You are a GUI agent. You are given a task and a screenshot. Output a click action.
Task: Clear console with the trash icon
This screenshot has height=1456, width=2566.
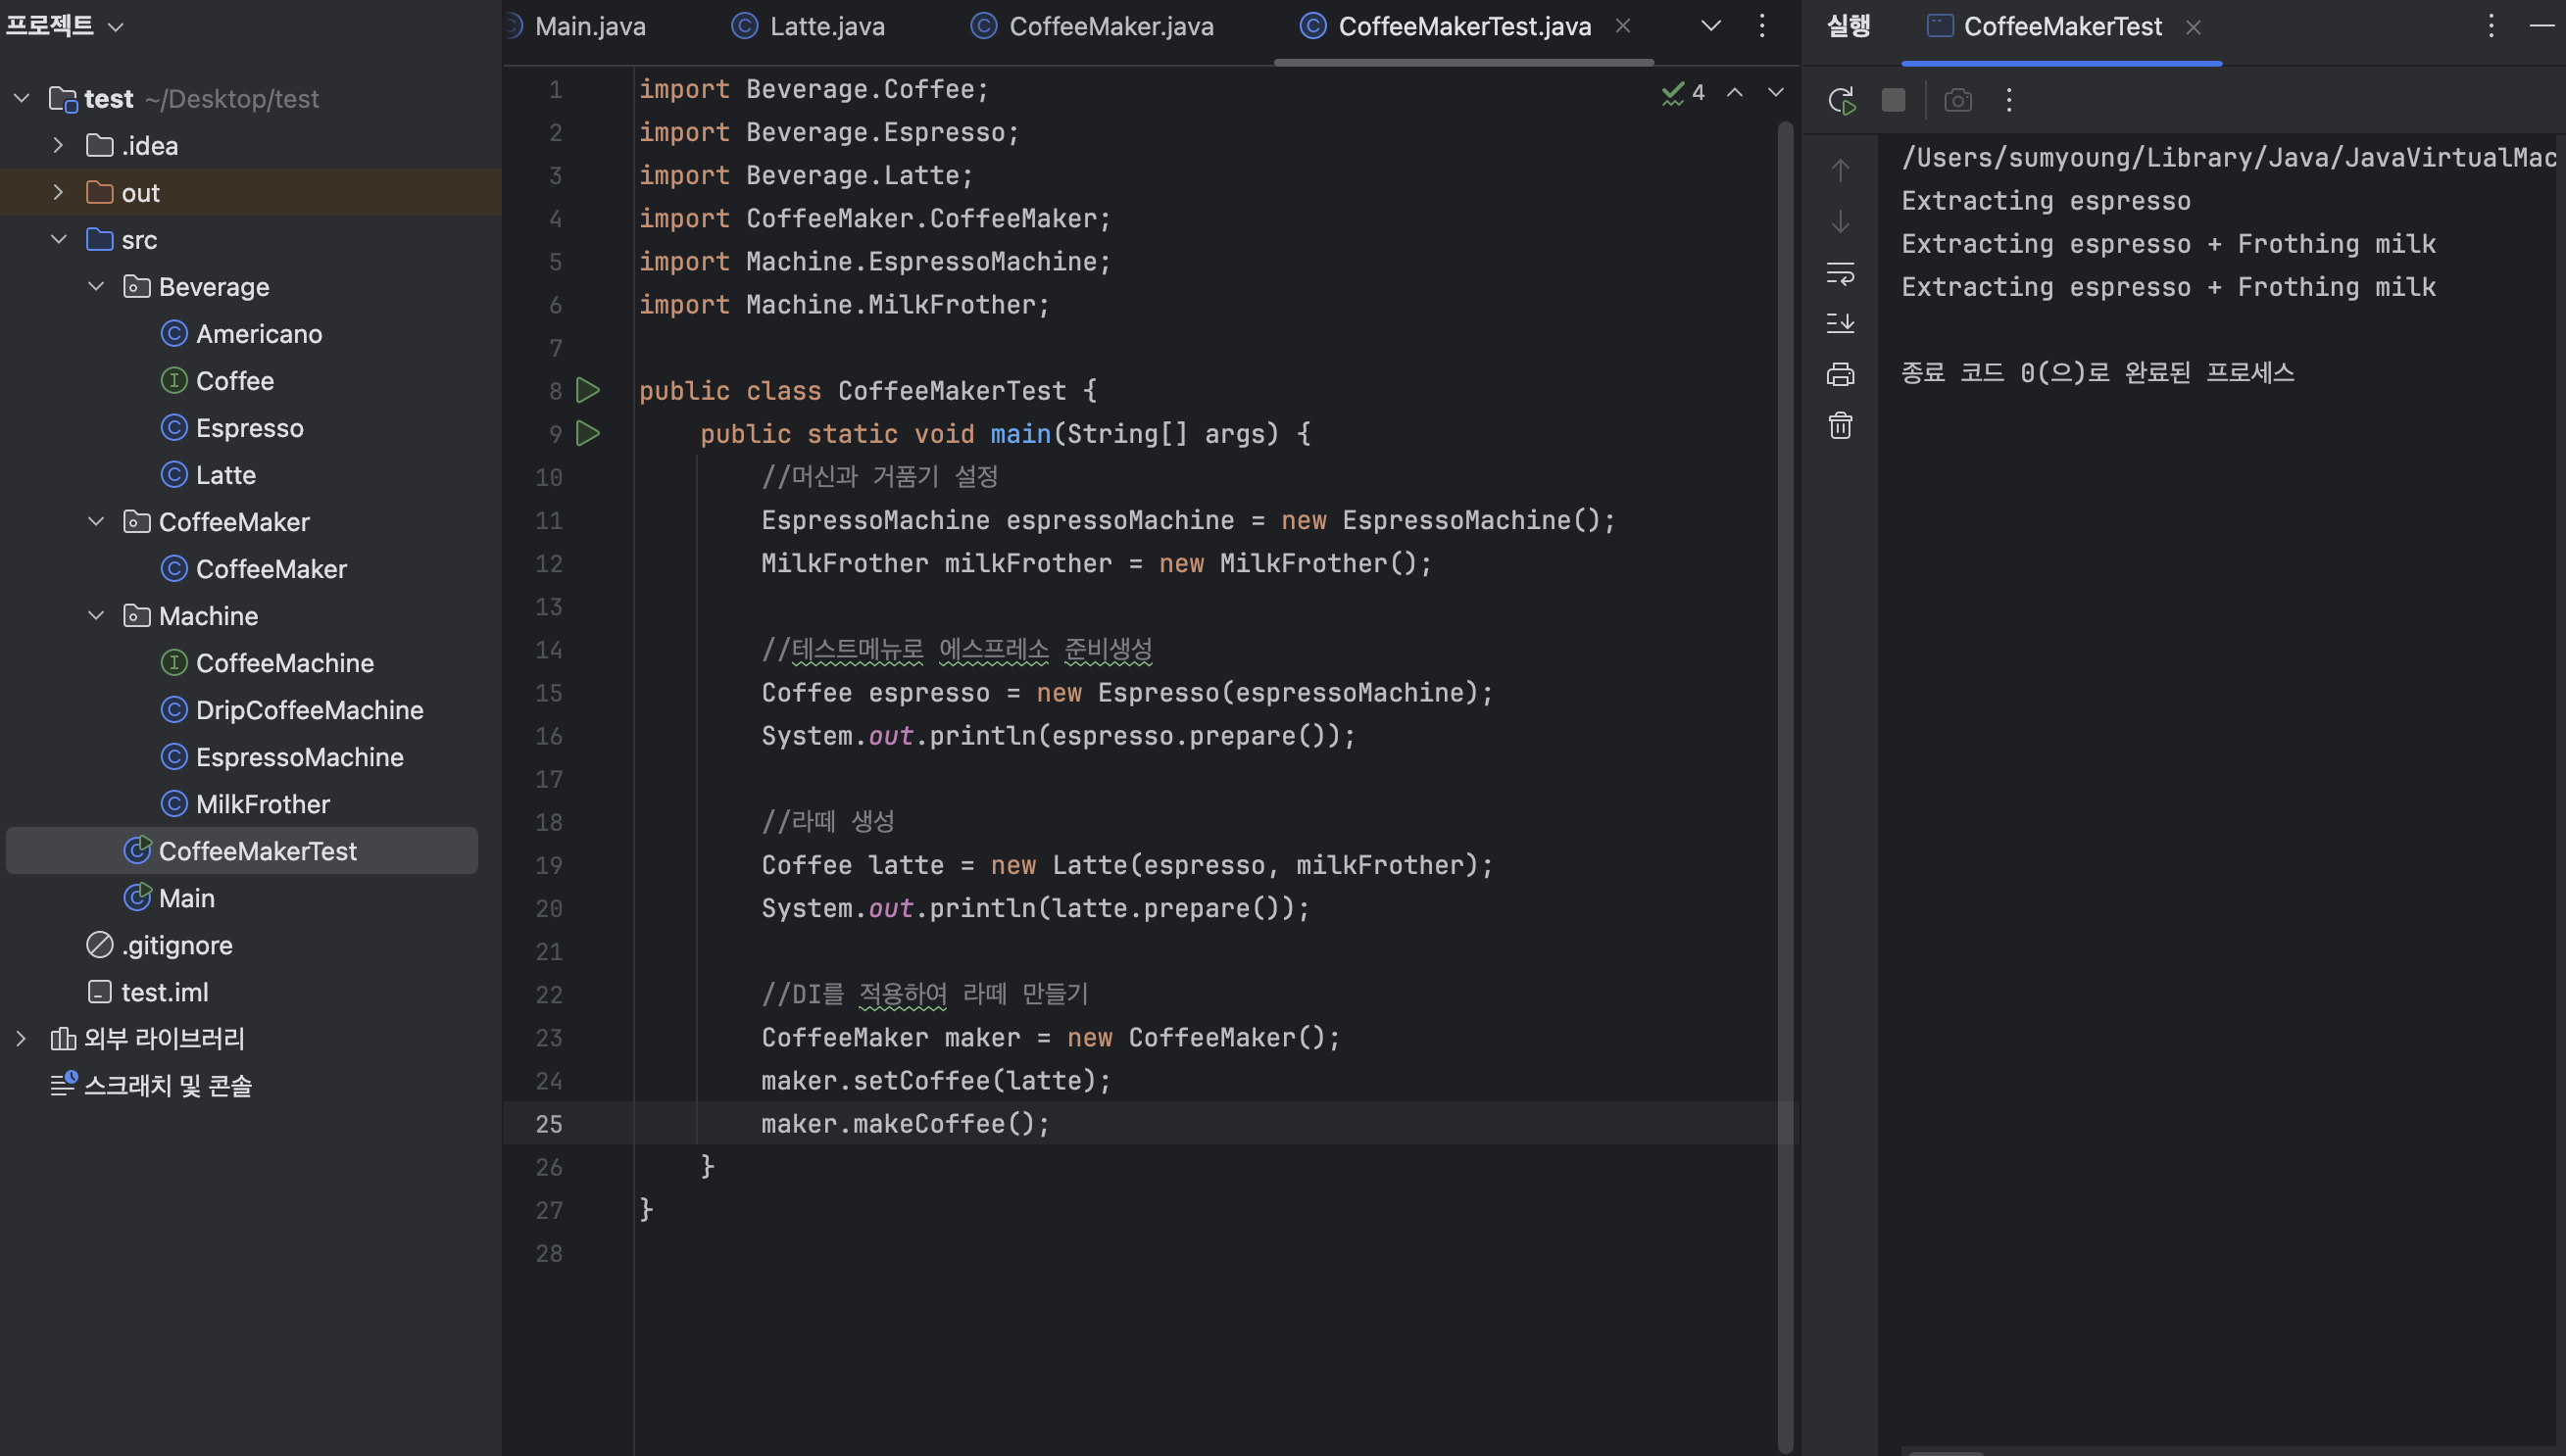pos(1840,426)
